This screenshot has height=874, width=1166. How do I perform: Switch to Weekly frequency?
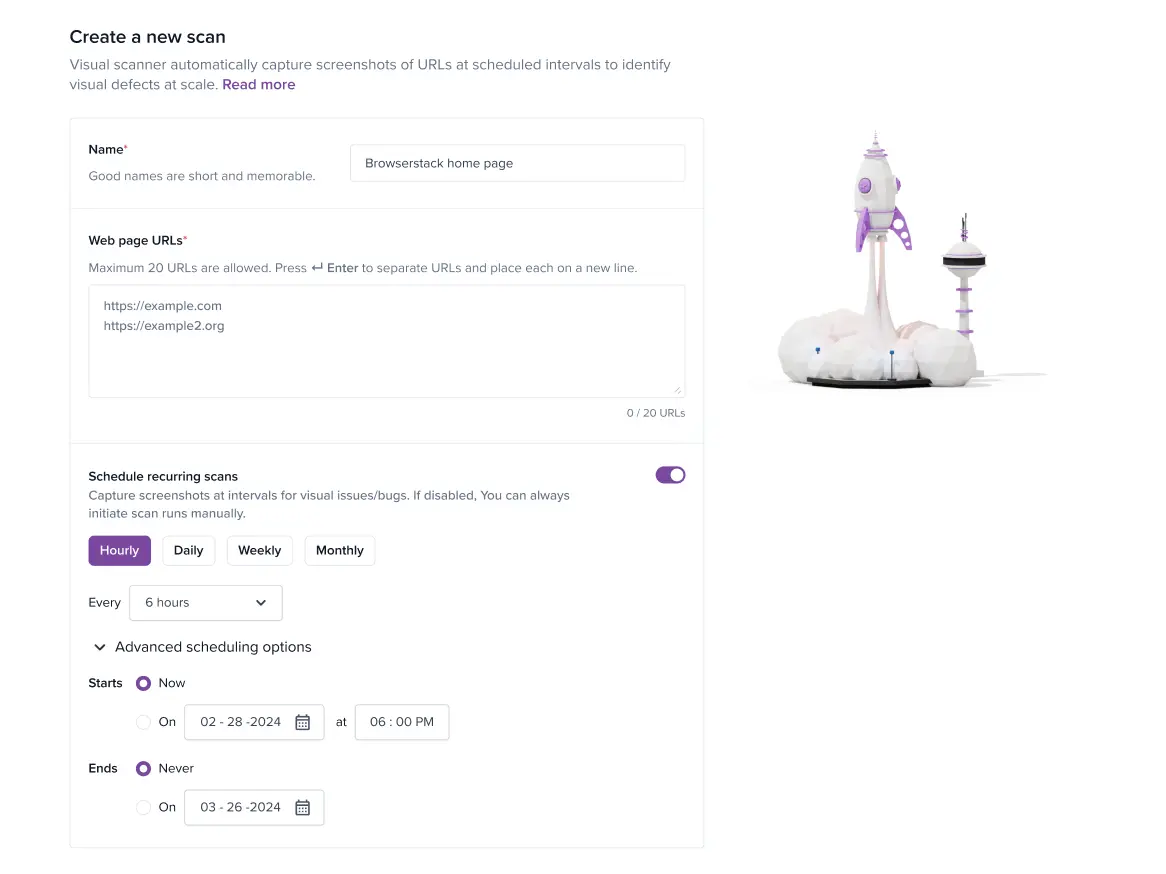point(260,550)
